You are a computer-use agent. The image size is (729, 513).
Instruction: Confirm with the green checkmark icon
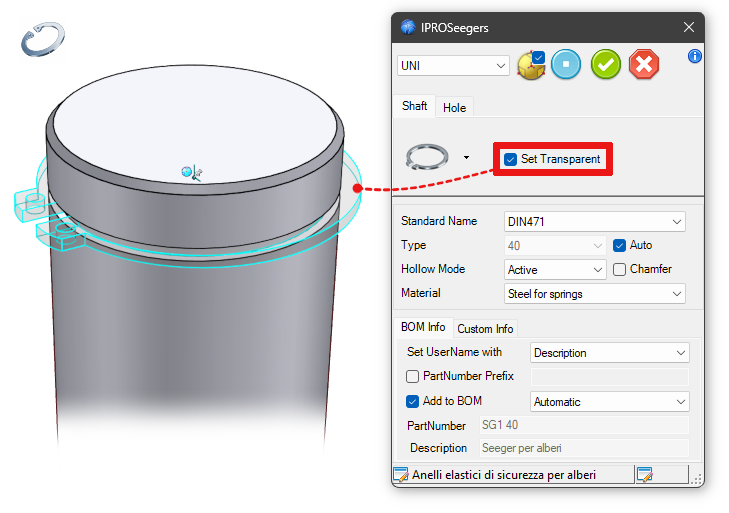coord(606,65)
